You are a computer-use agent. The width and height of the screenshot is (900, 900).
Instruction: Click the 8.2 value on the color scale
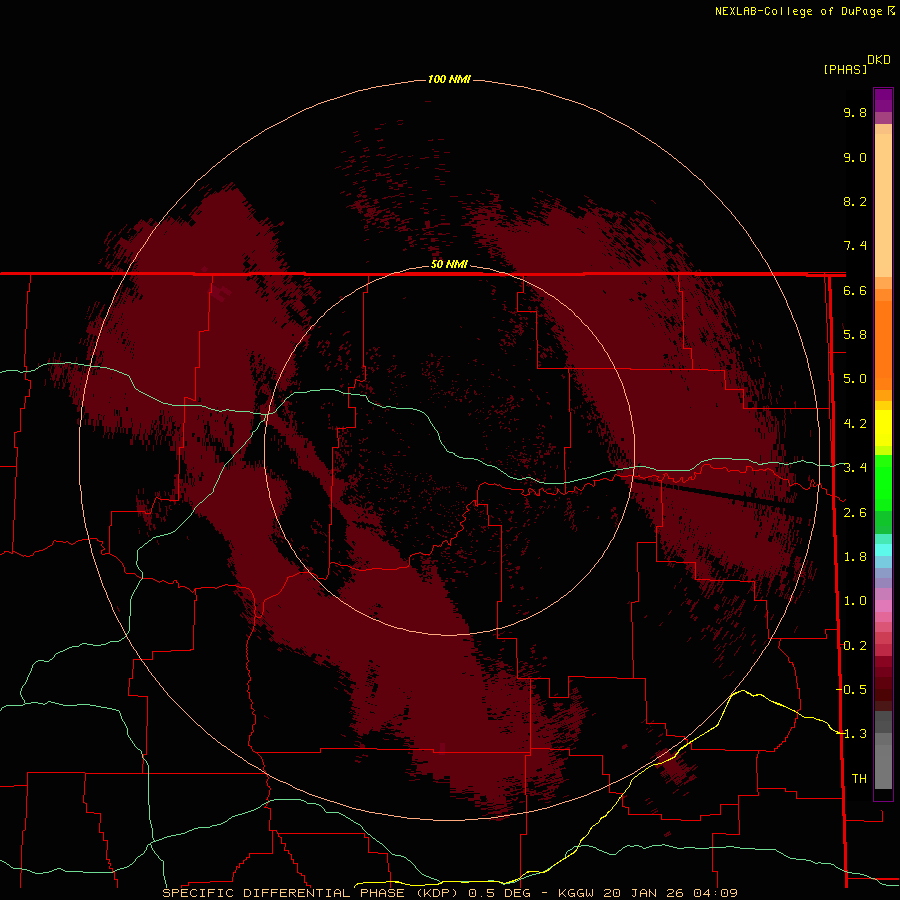(x=855, y=201)
